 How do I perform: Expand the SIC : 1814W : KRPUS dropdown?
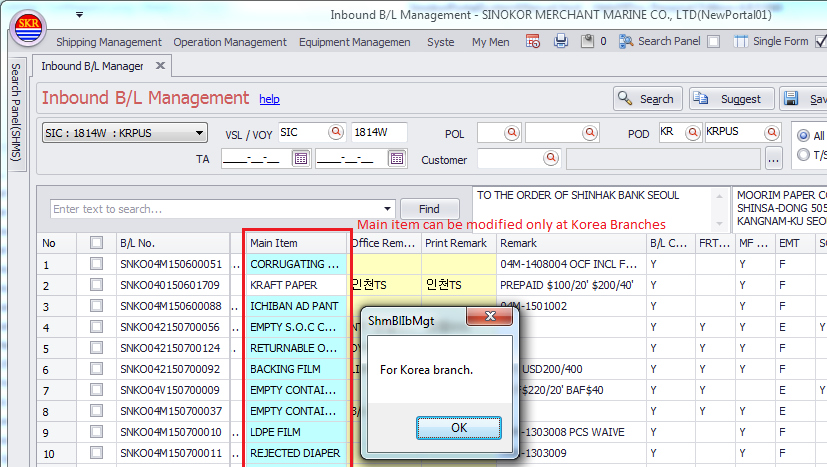(200, 132)
